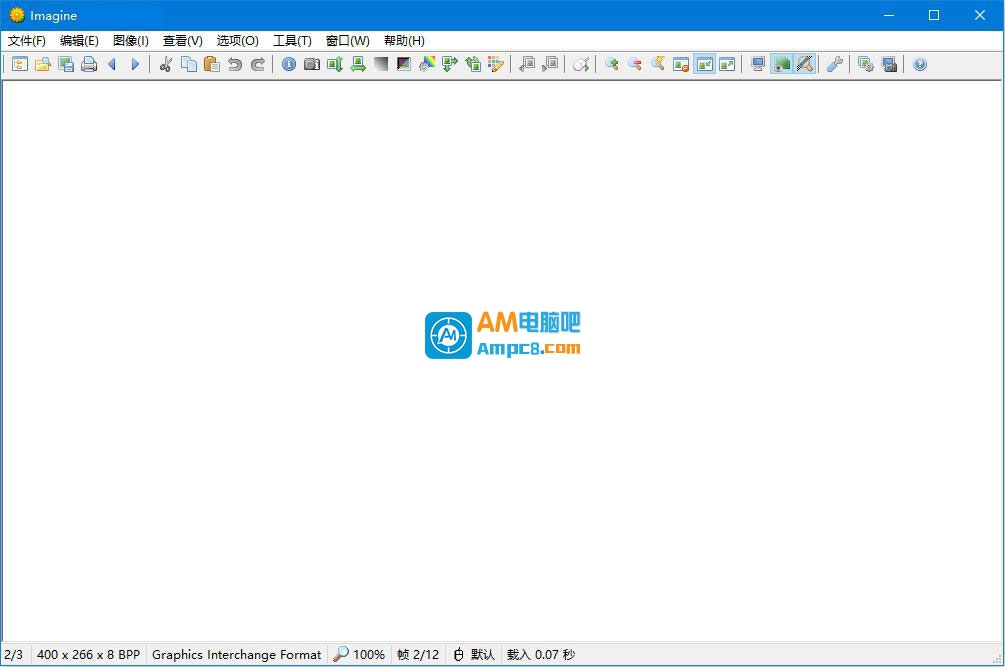Flip the image vertically icon
This screenshot has width=1005, height=667.
pyautogui.click(x=335, y=64)
